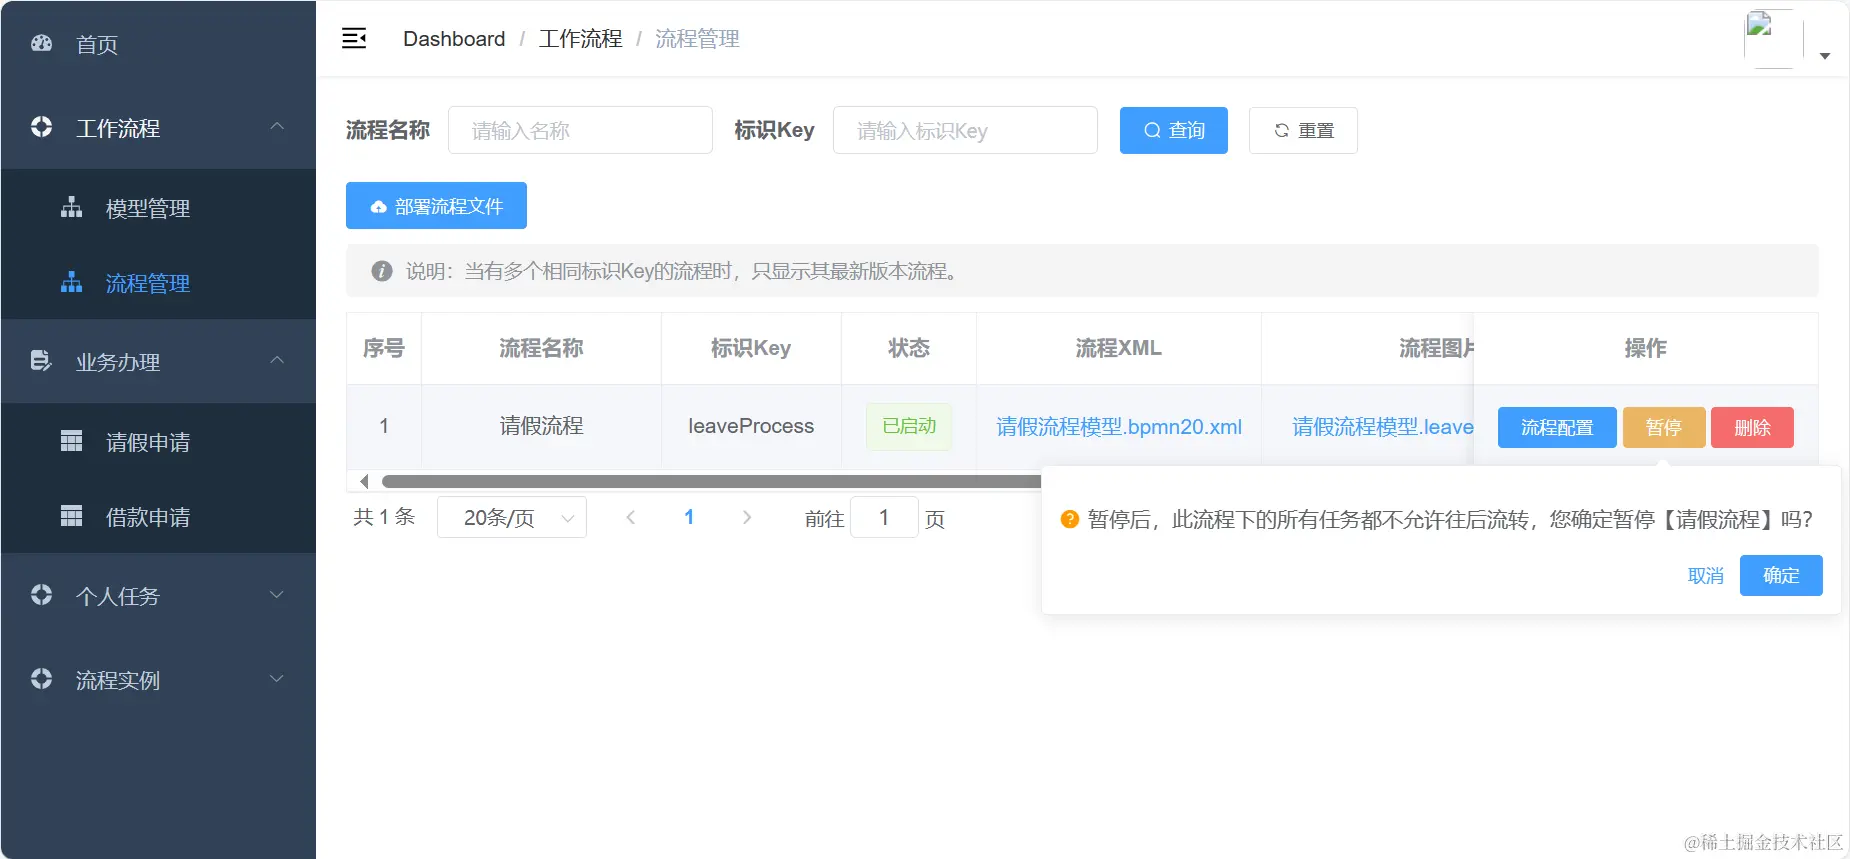Click the 重置 reset button
This screenshot has width=1850, height=859.
pos(1303,130)
